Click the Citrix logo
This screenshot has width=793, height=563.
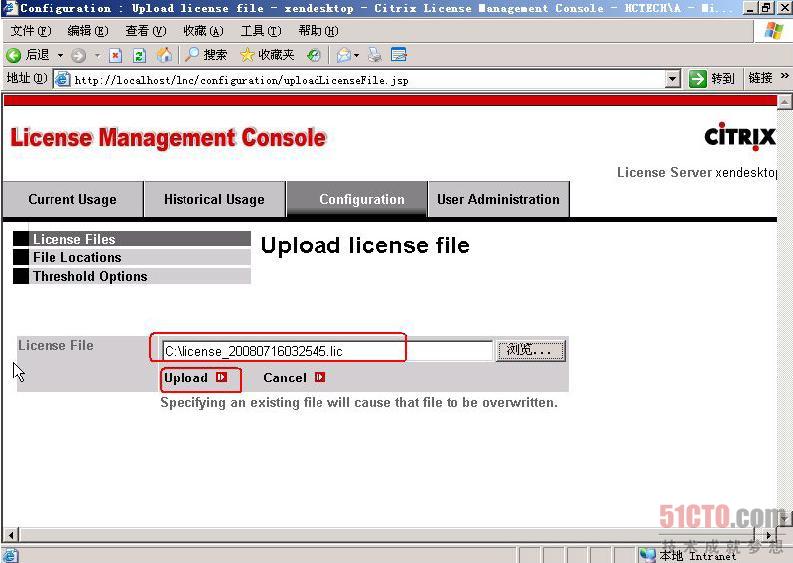(739, 136)
